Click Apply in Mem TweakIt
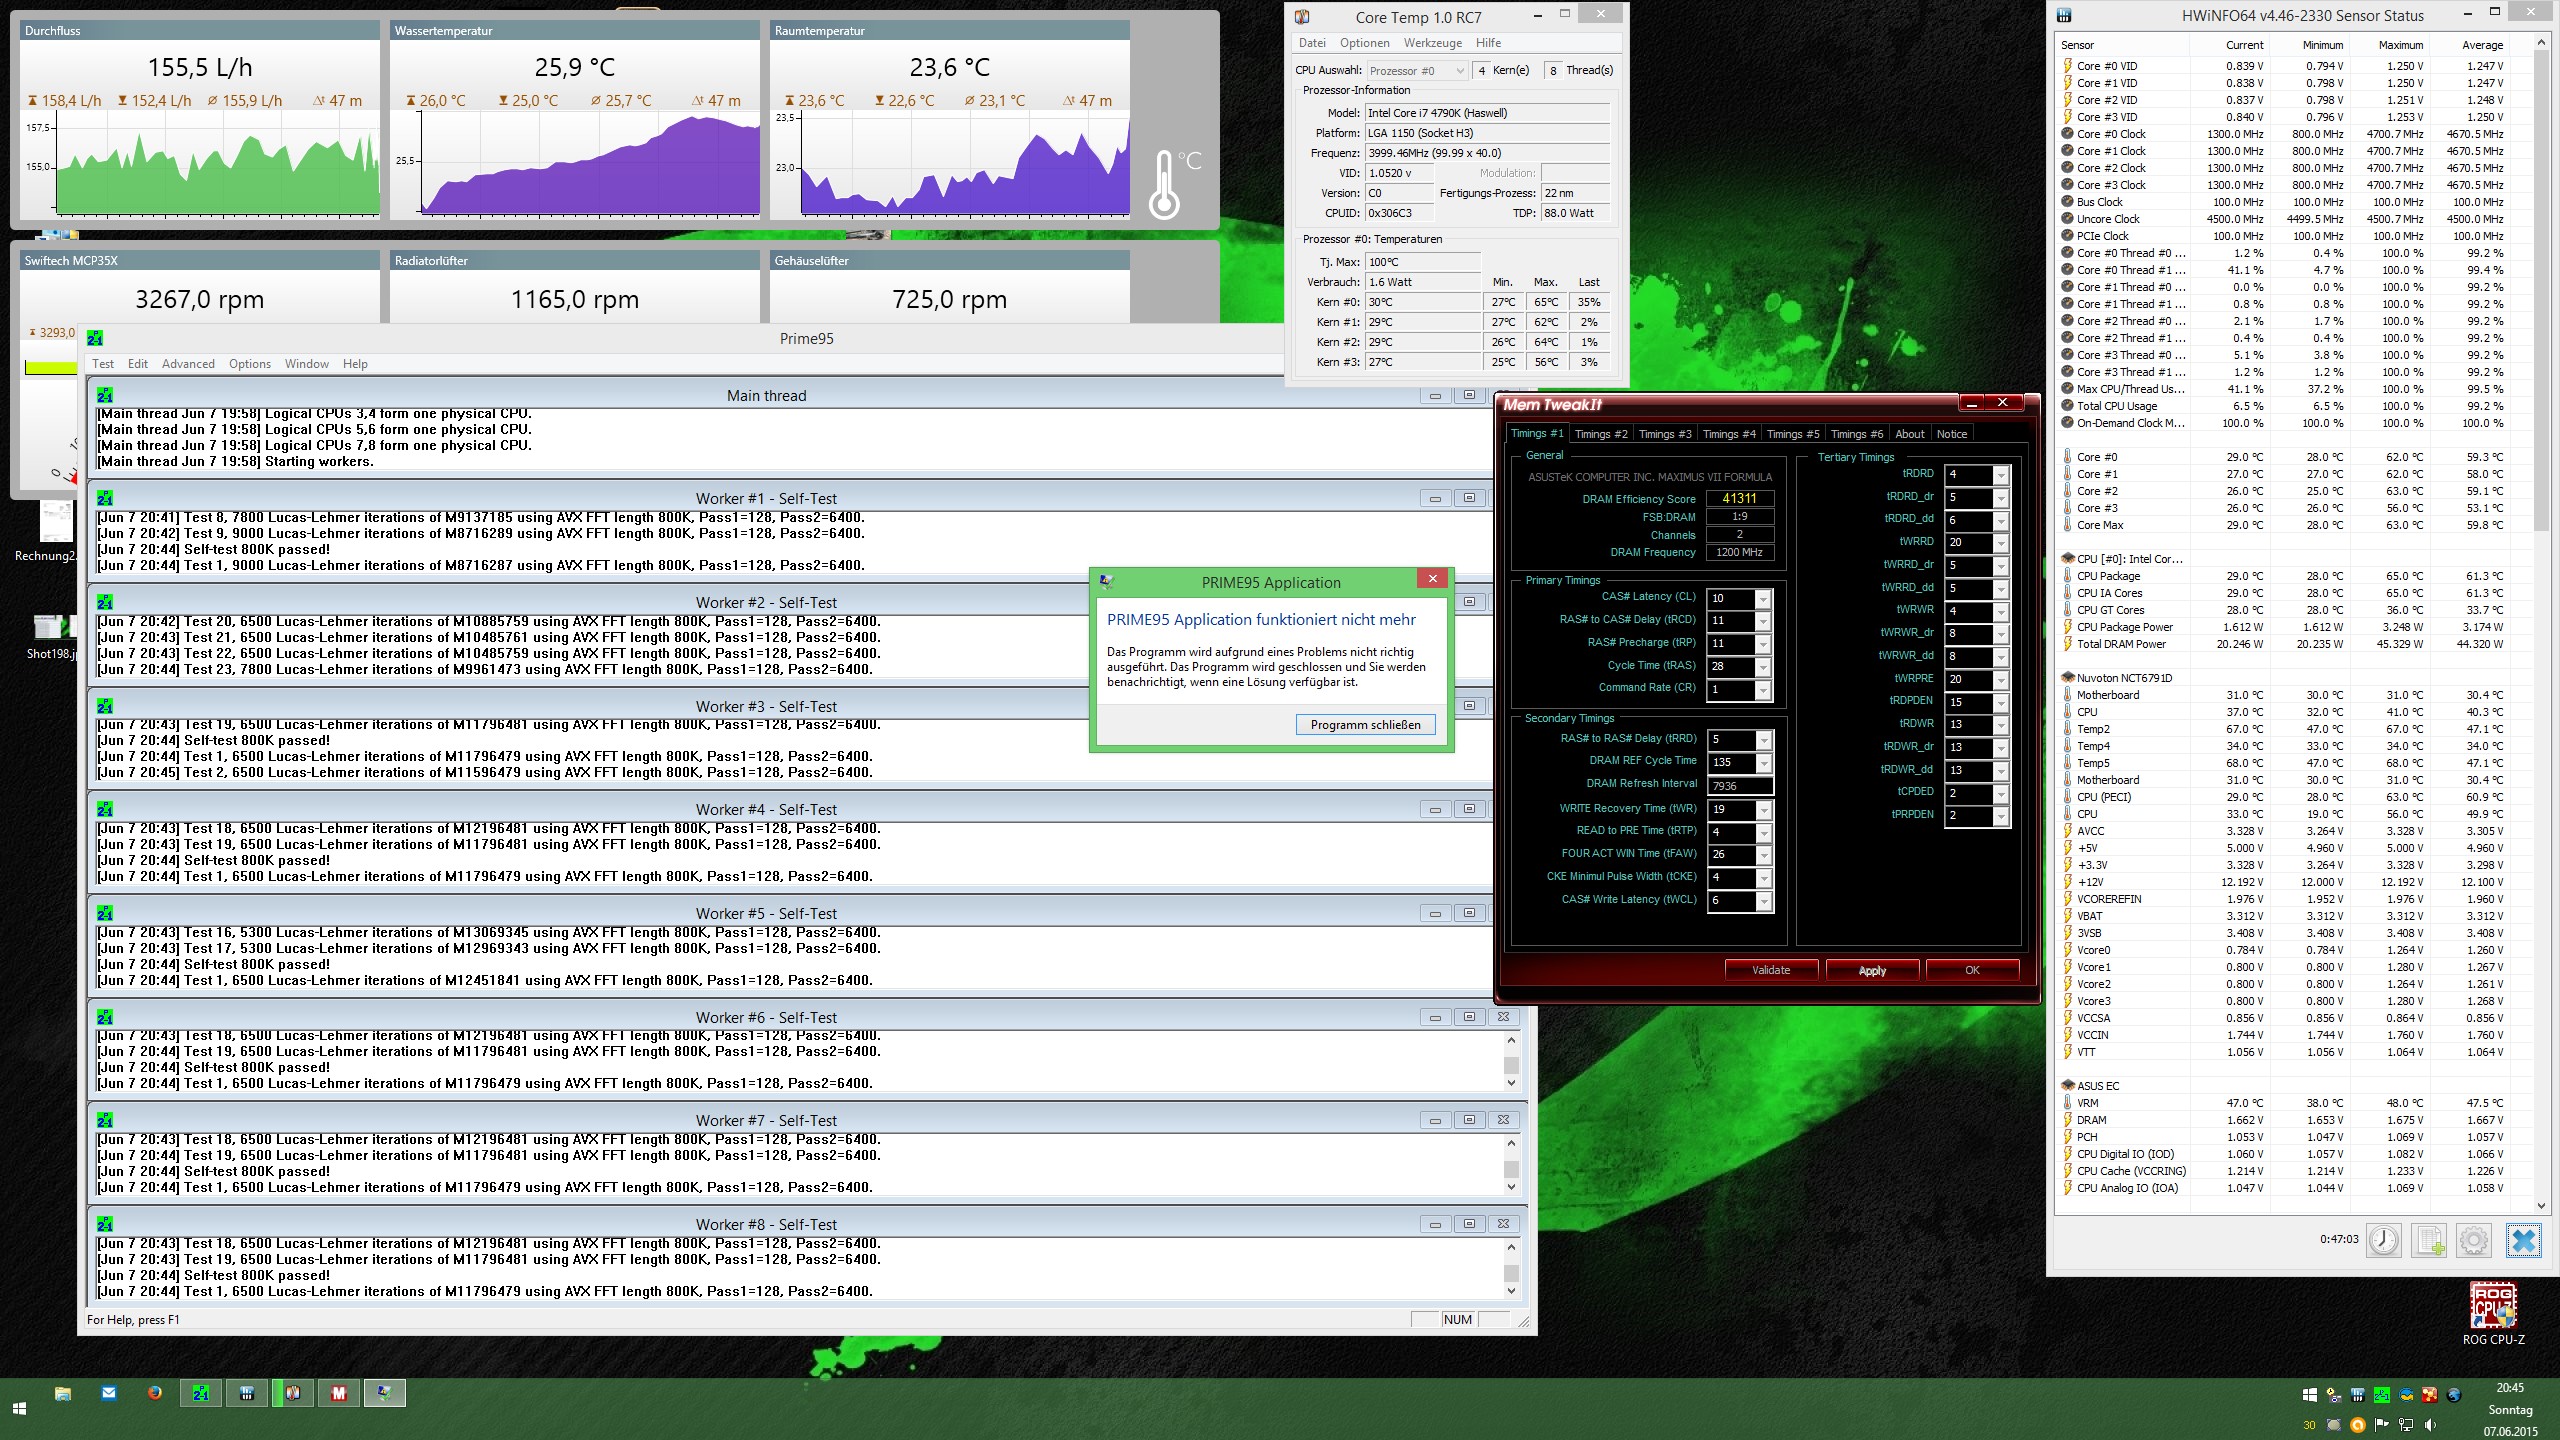2560x1440 pixels. coord(1872,970)
